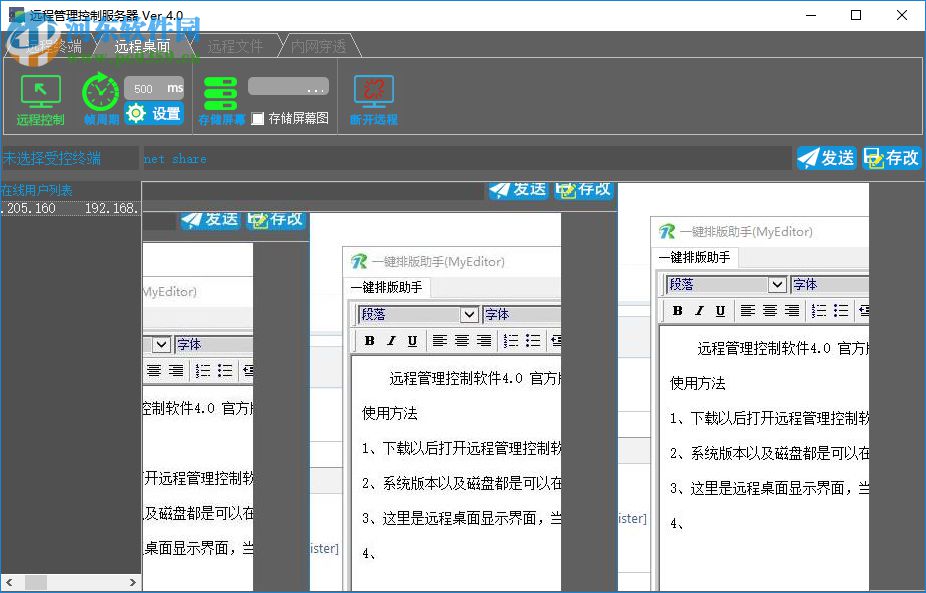Align right in rightmost MyEditor window
The width and height of the screenshot is (926, 593).
pos(791,311)
